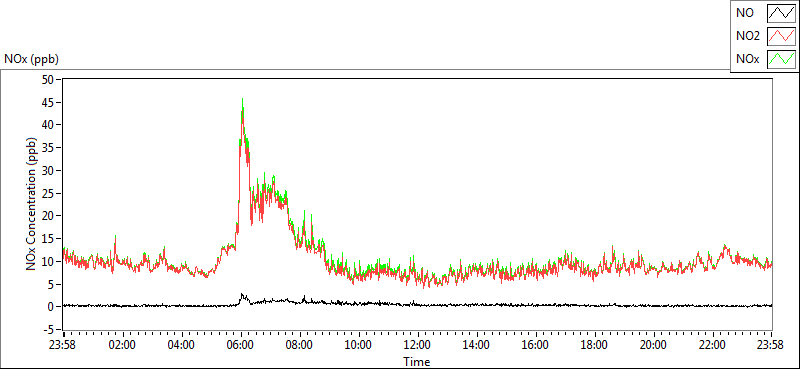Select the NO2 legend label

coord(747,36)
